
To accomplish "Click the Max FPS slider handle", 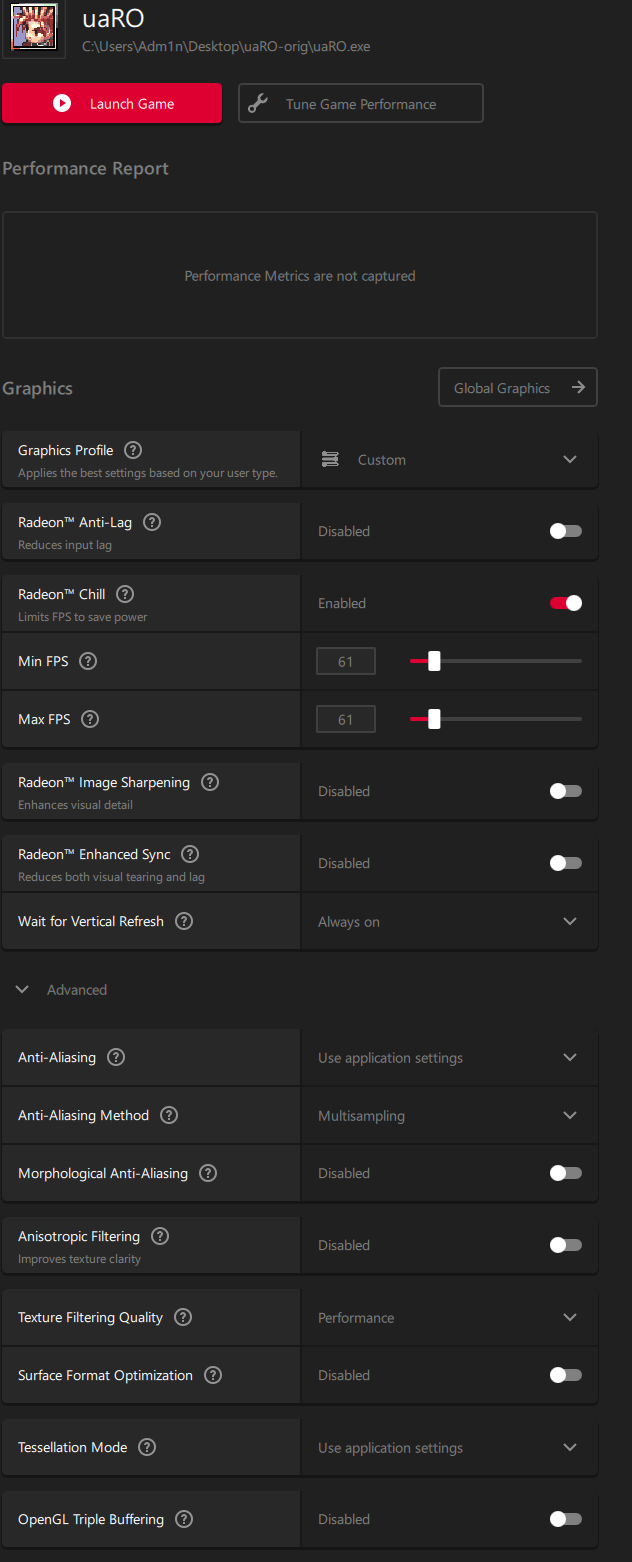I will 434,719.
